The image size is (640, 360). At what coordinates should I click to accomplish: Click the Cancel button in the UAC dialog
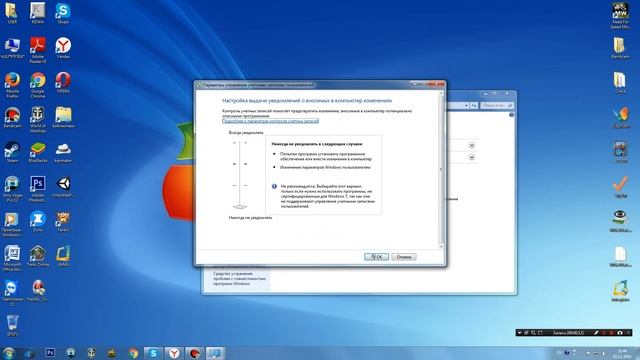click(404, 257)
